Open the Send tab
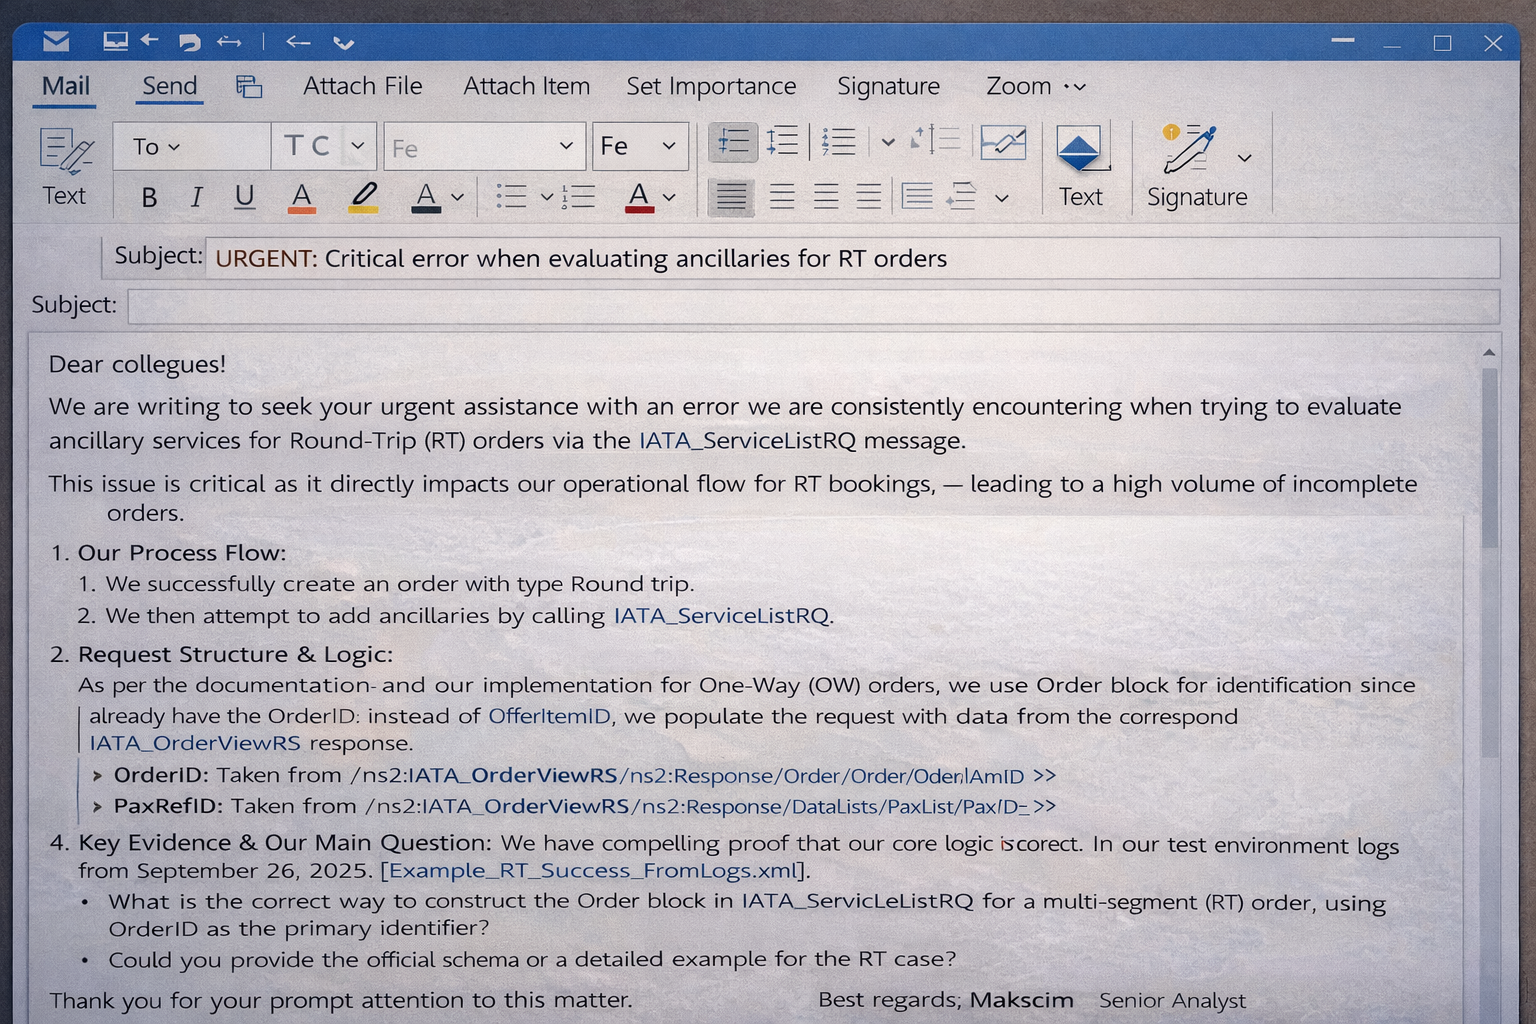Viewport: 1536px width, 1024px height. 170,86
